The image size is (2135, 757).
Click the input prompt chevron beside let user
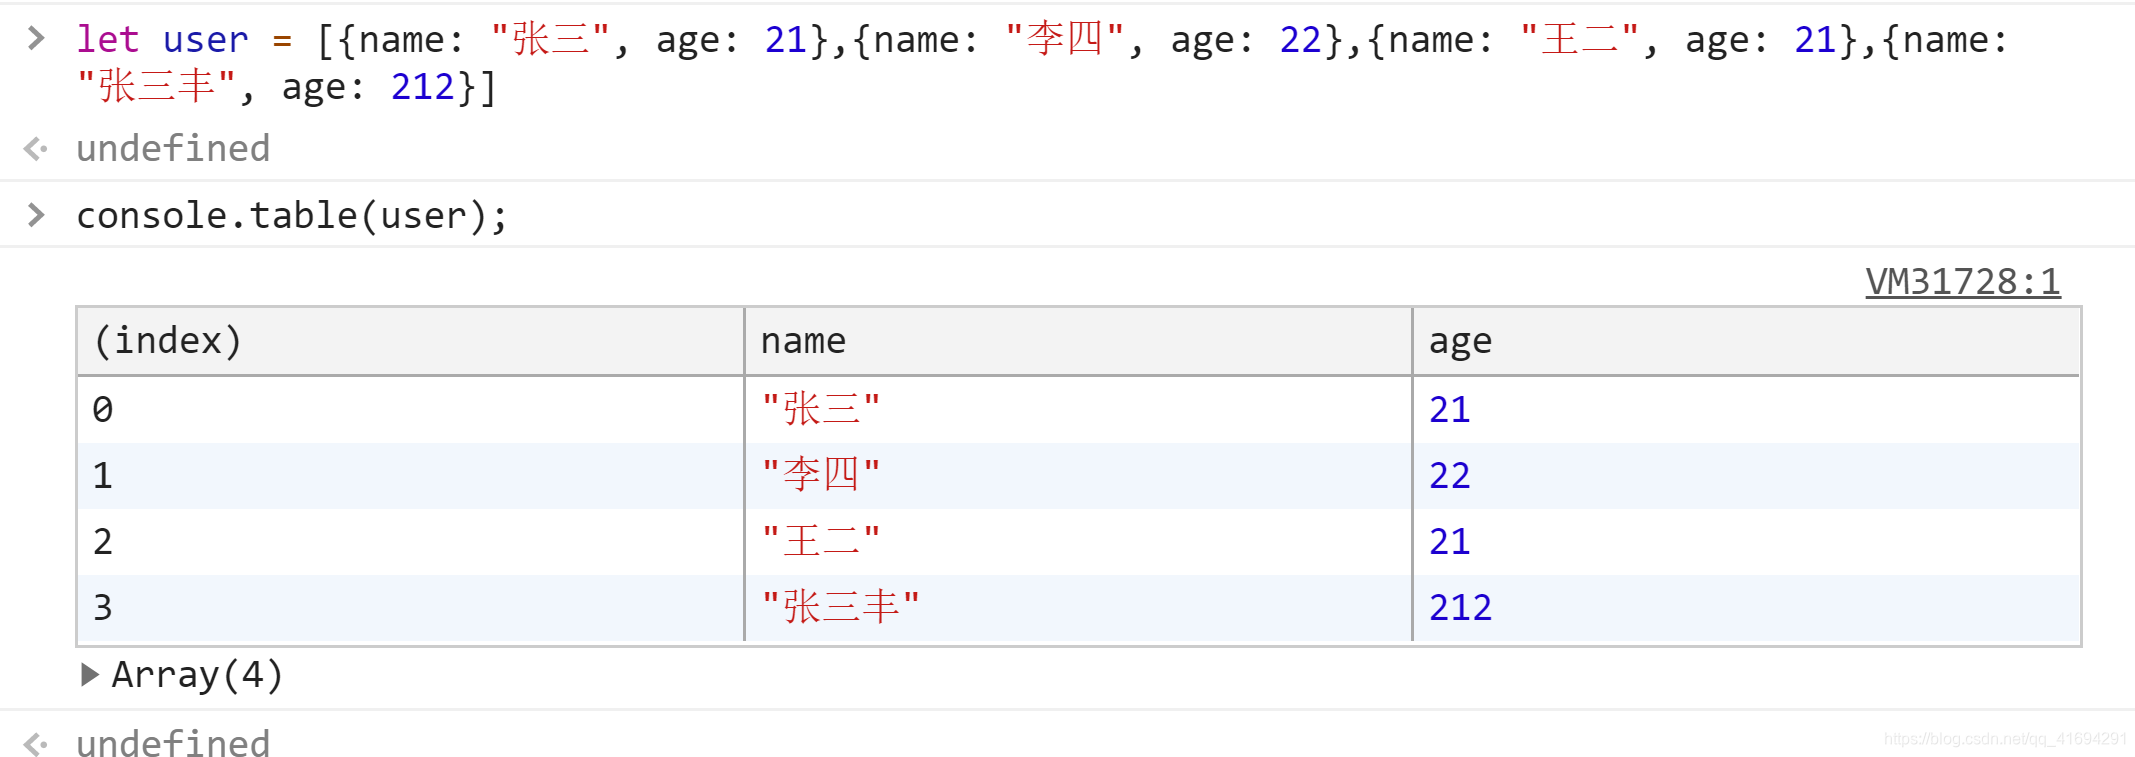point(36,39)
